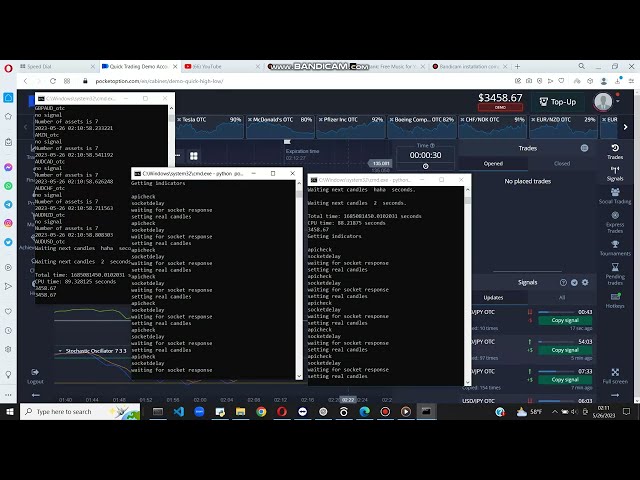Open Trades panel icon in right sidebar
The width and height of the screenshot is (640, 480).
615,148
